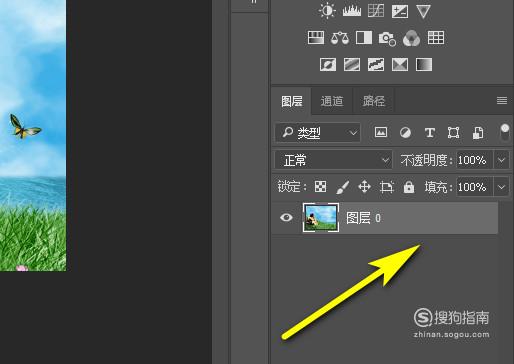Click the butterfly on the canvas image
This screenshot has height=364, width=514.
pos(24,127)
